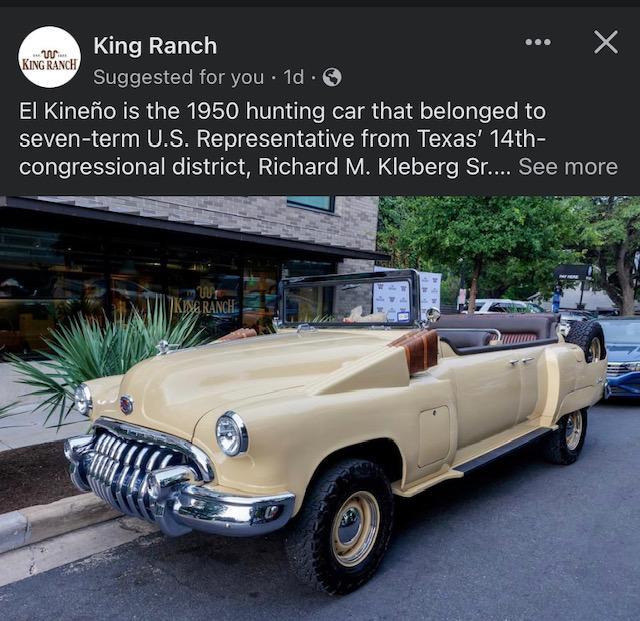Click the Suggested for you label
This screenshot has width=640, height=621.
178,77
